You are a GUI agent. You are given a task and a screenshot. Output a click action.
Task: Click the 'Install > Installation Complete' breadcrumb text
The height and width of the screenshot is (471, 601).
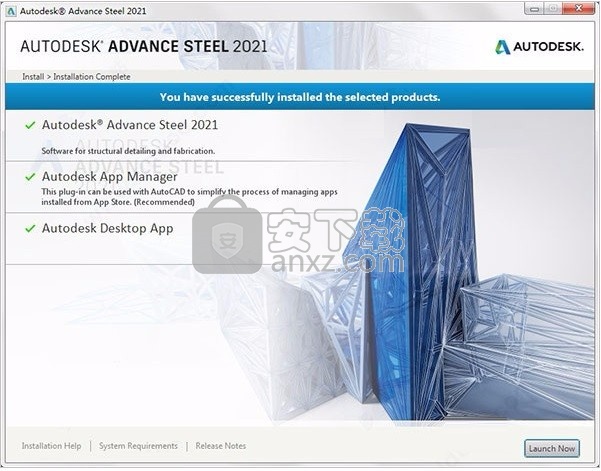pyautogui.click(x=76, y=77)
